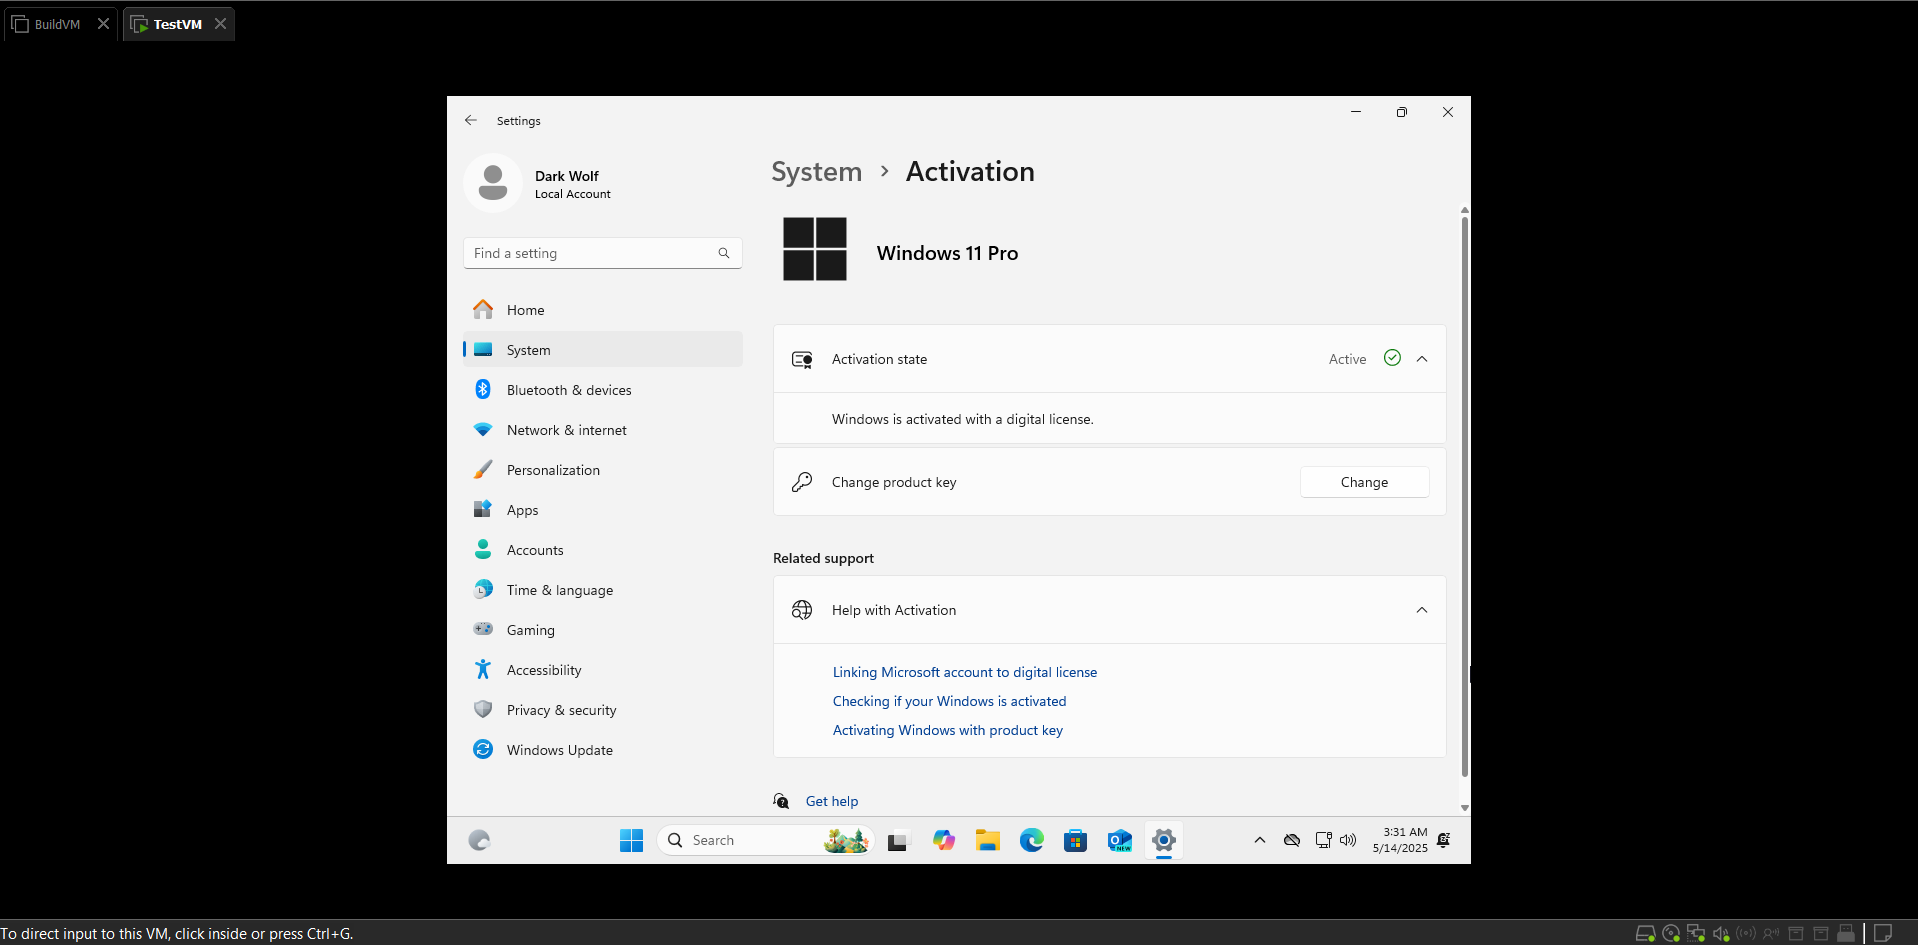Click the Home house icon in sidebar
The image size is (1918, 945).
click(x=483, y=310)
